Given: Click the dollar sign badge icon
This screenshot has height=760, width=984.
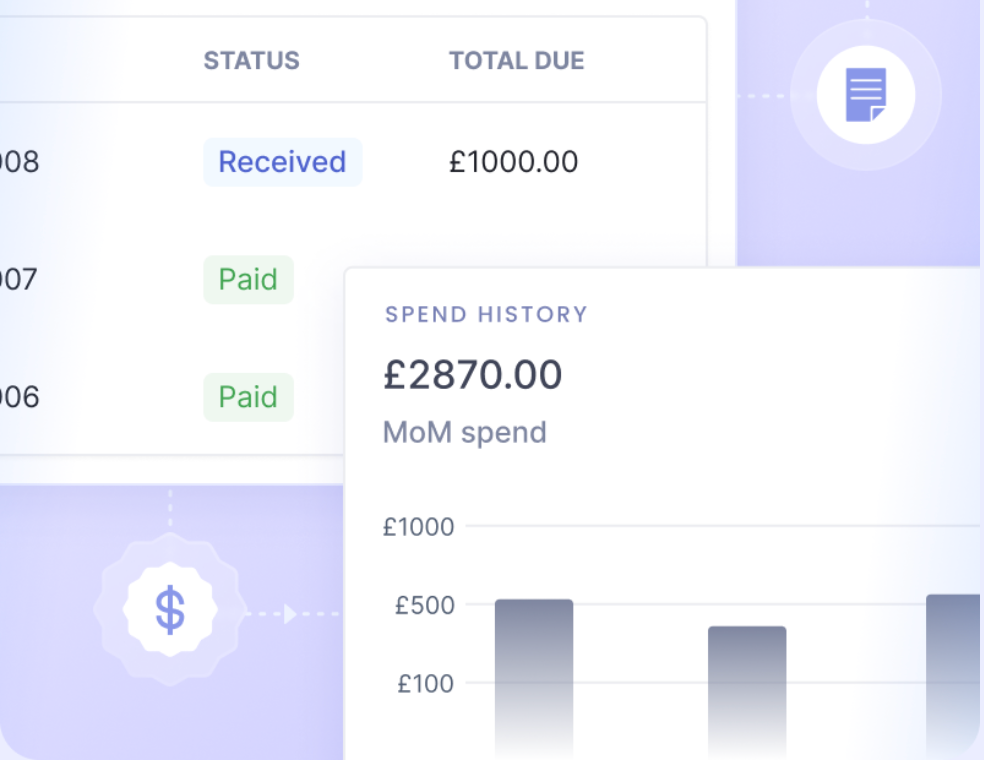Looking at the screenshot, I should click(x=170, y=609).
